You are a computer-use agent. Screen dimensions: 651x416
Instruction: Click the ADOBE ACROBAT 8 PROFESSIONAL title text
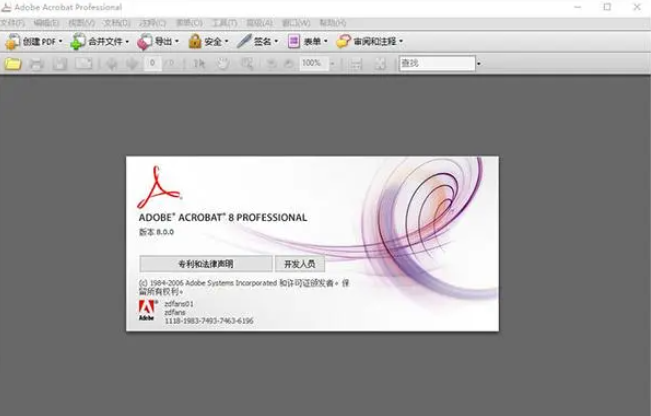coord(223,218)
